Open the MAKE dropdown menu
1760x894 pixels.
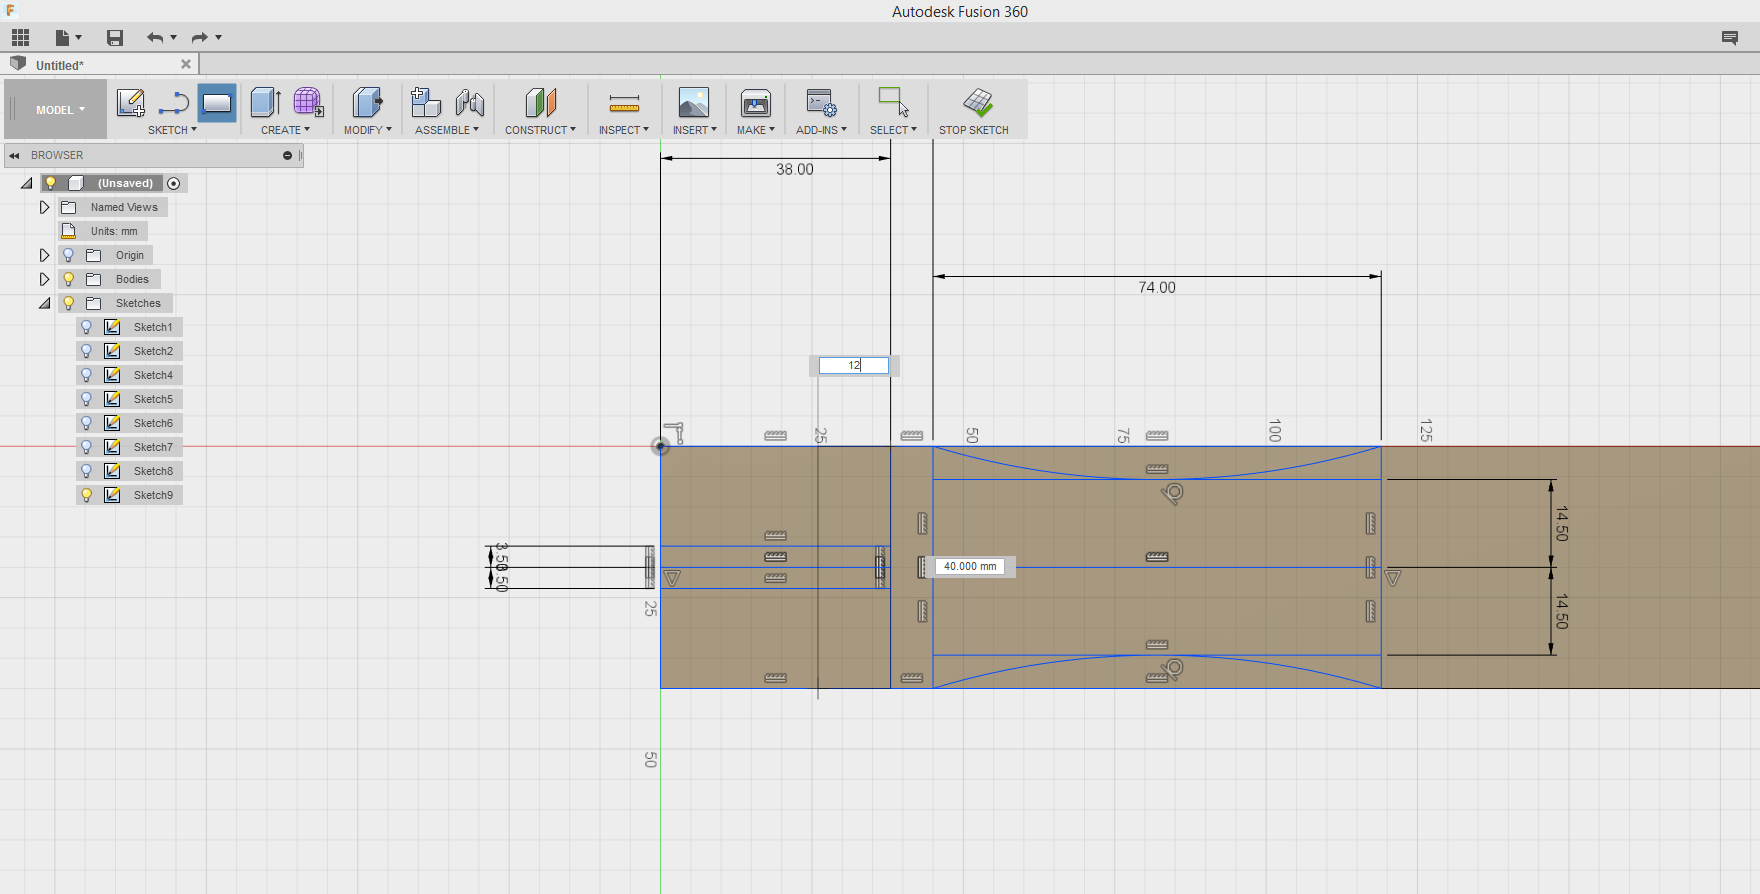click(756, 130)
